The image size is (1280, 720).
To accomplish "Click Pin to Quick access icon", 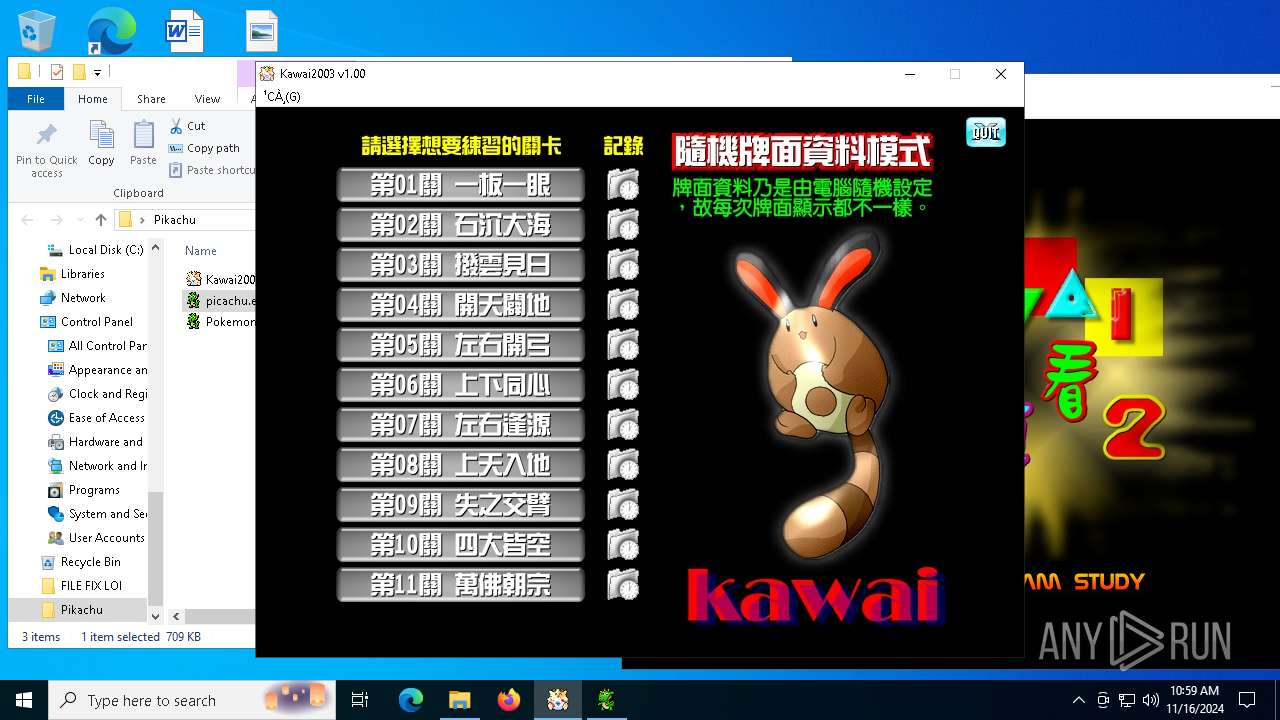I will pos(46,150).
